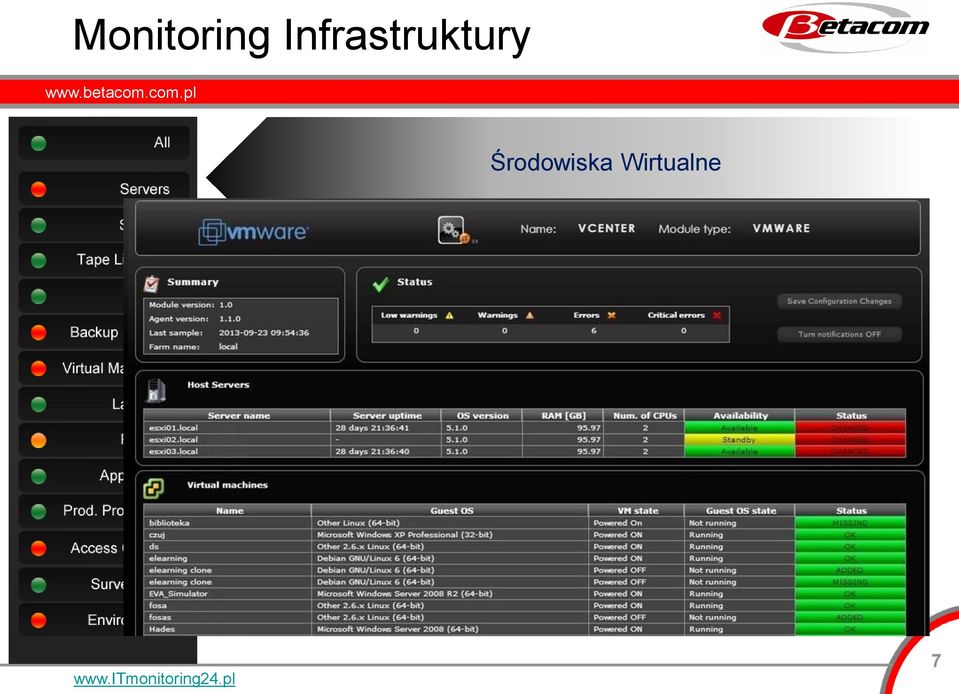
Task: Open the module settings gear icon
Action: click(453, 230)
